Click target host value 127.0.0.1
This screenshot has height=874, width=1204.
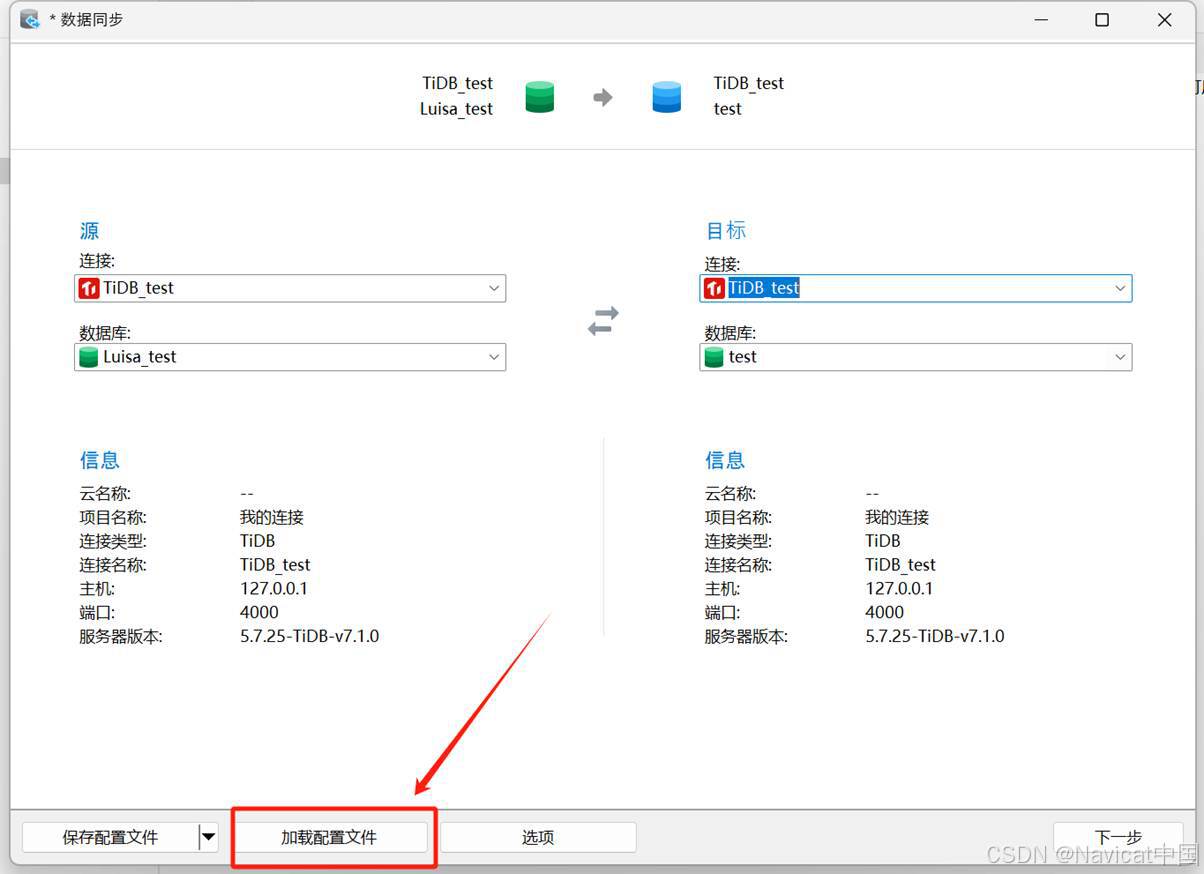coord(899,589)
